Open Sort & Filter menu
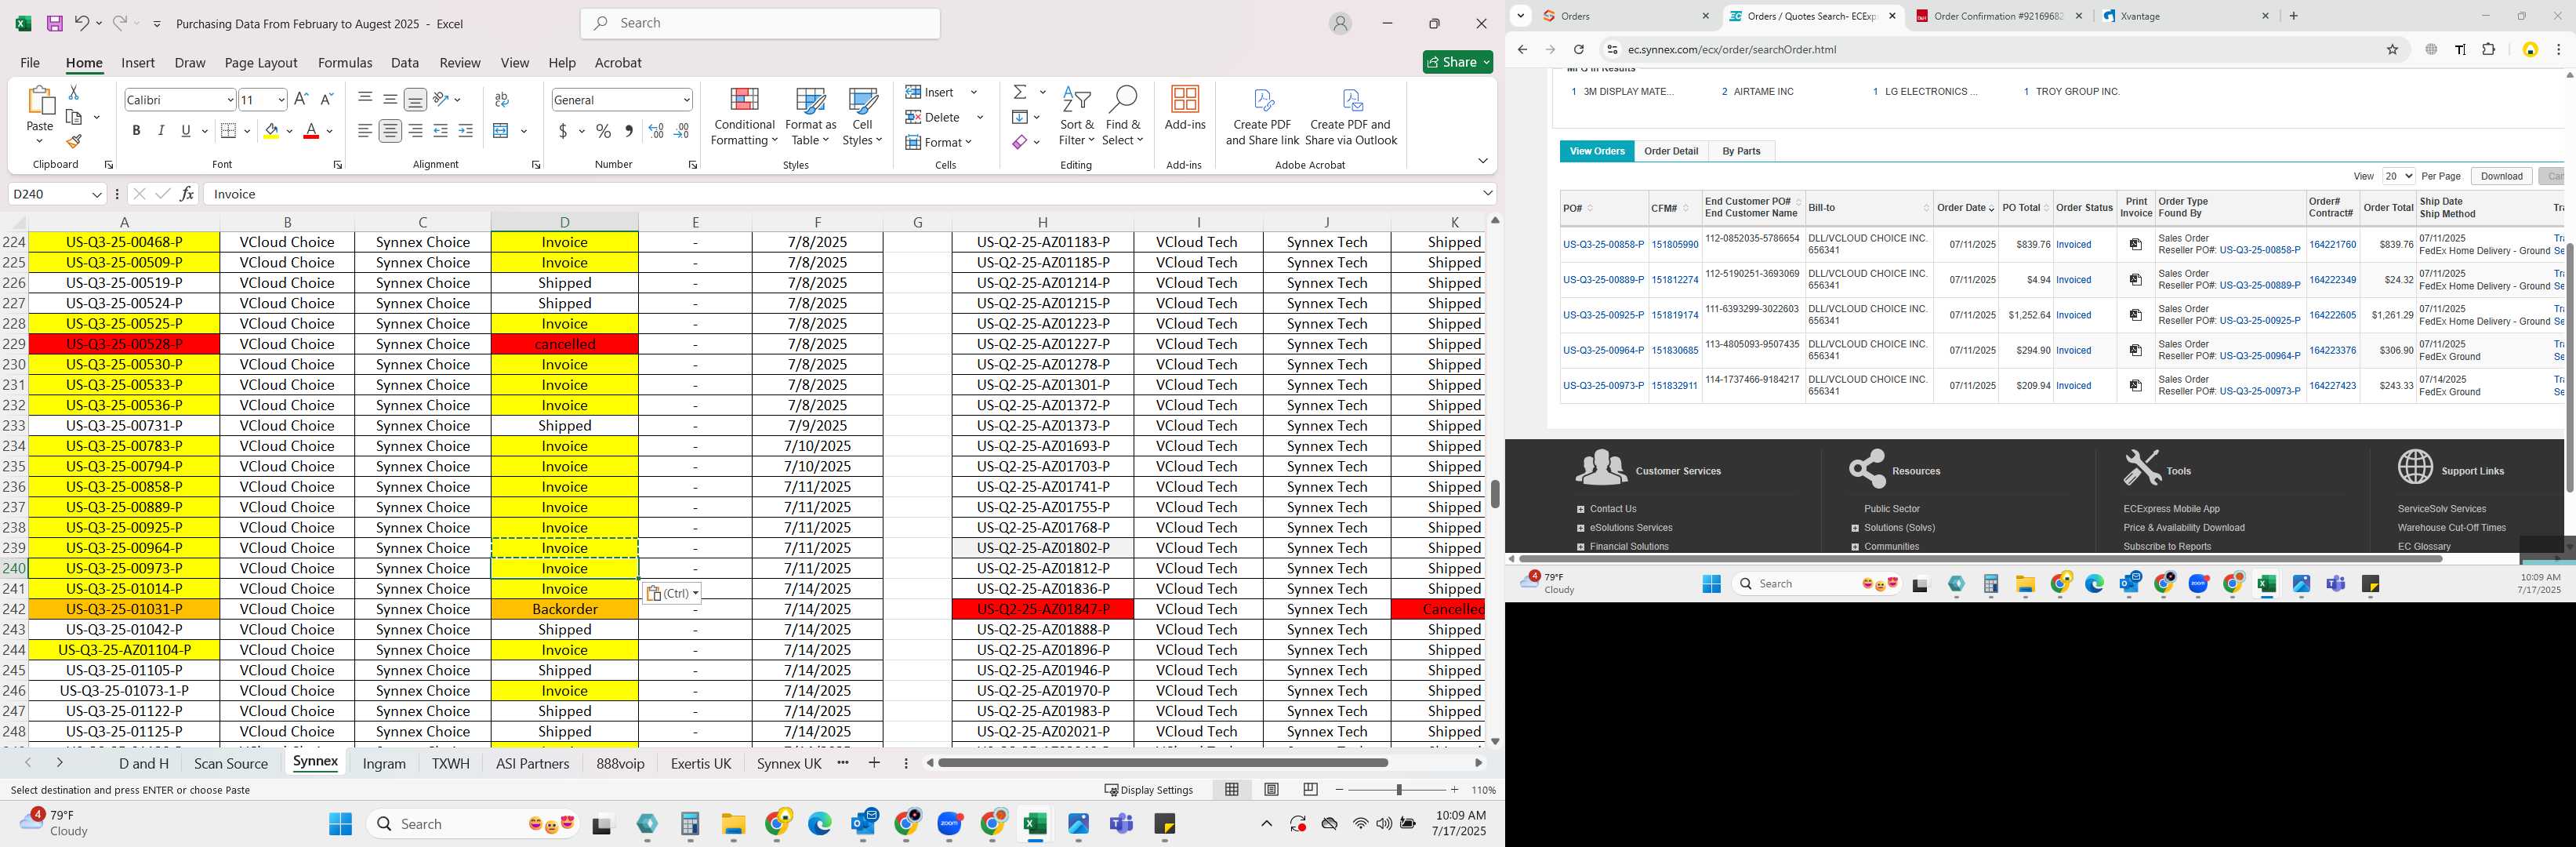The image size is (2576, 847). (x=1077, y=116)
